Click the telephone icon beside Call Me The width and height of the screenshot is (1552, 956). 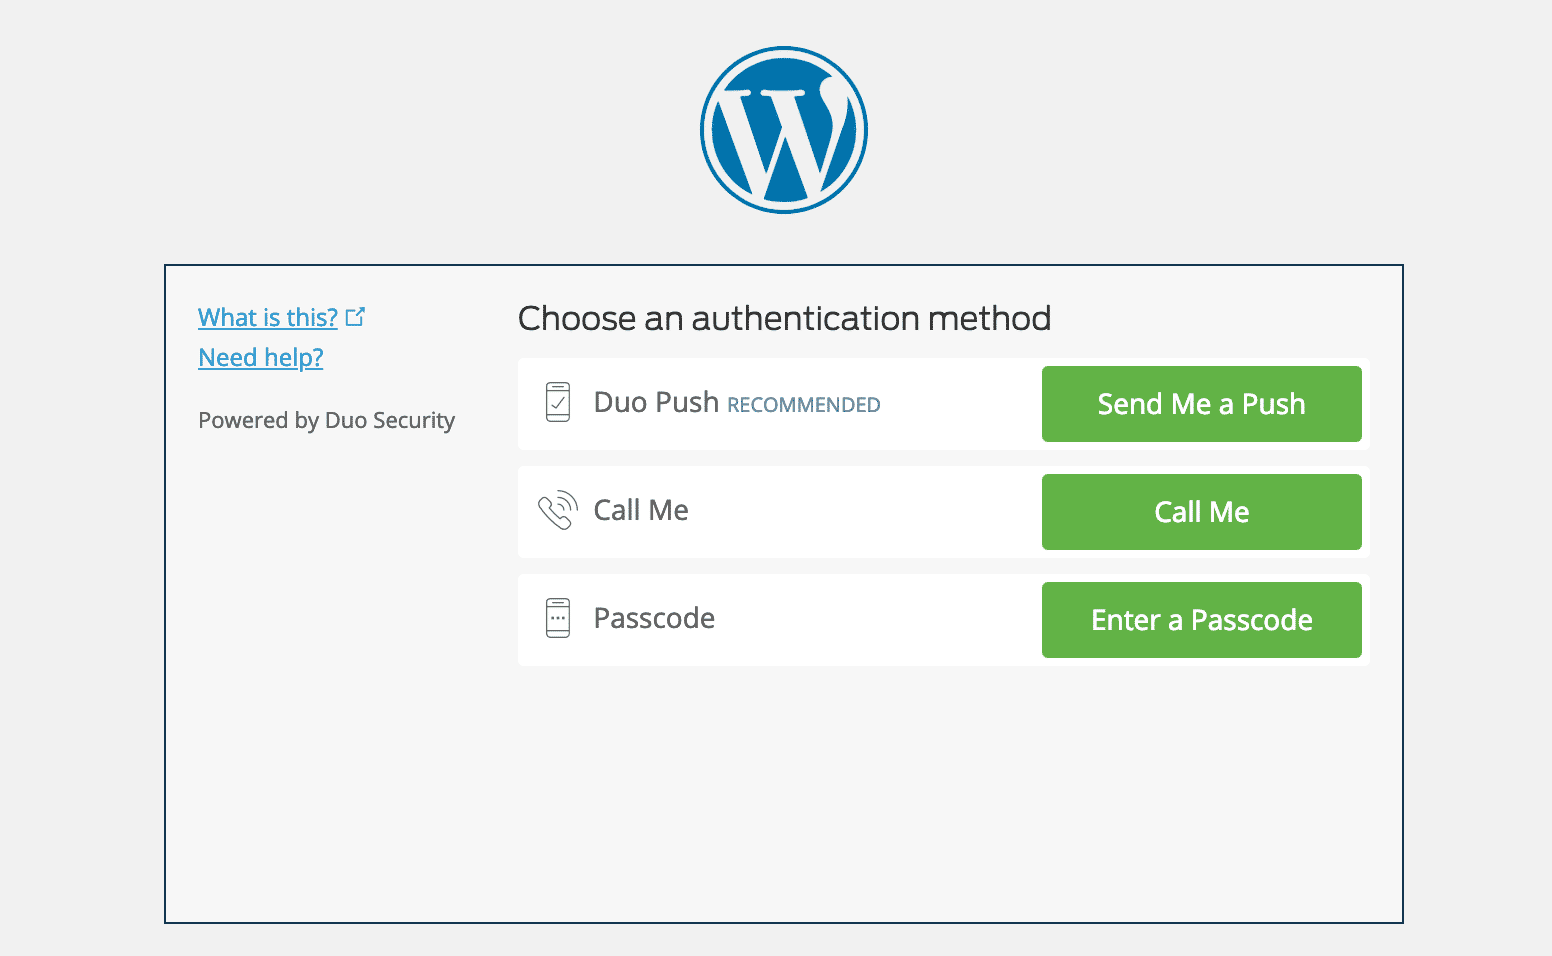(560, 510)
